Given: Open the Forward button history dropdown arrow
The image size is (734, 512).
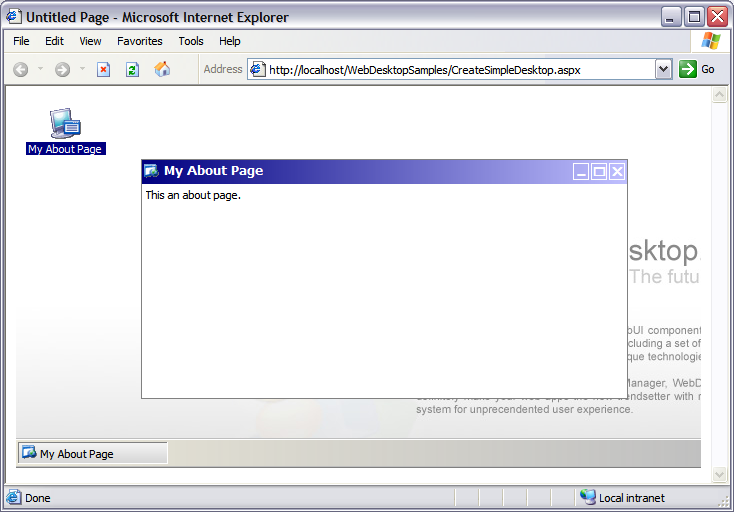Looking at the screenshot, I should point(81,69).
